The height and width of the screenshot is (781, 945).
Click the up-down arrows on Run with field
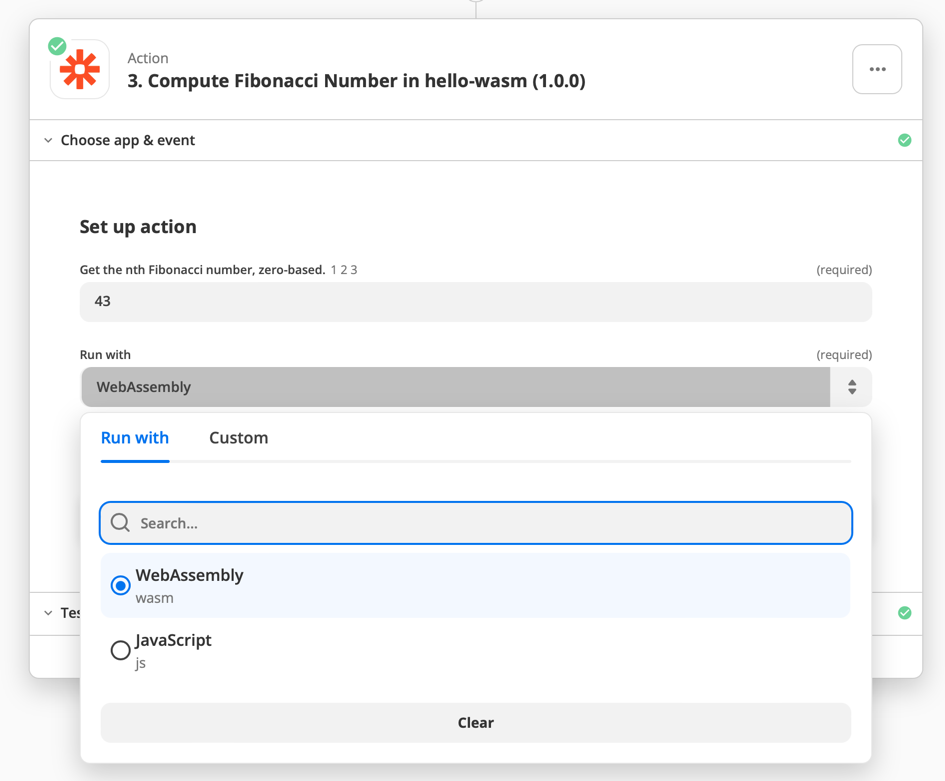coord(851,387)
